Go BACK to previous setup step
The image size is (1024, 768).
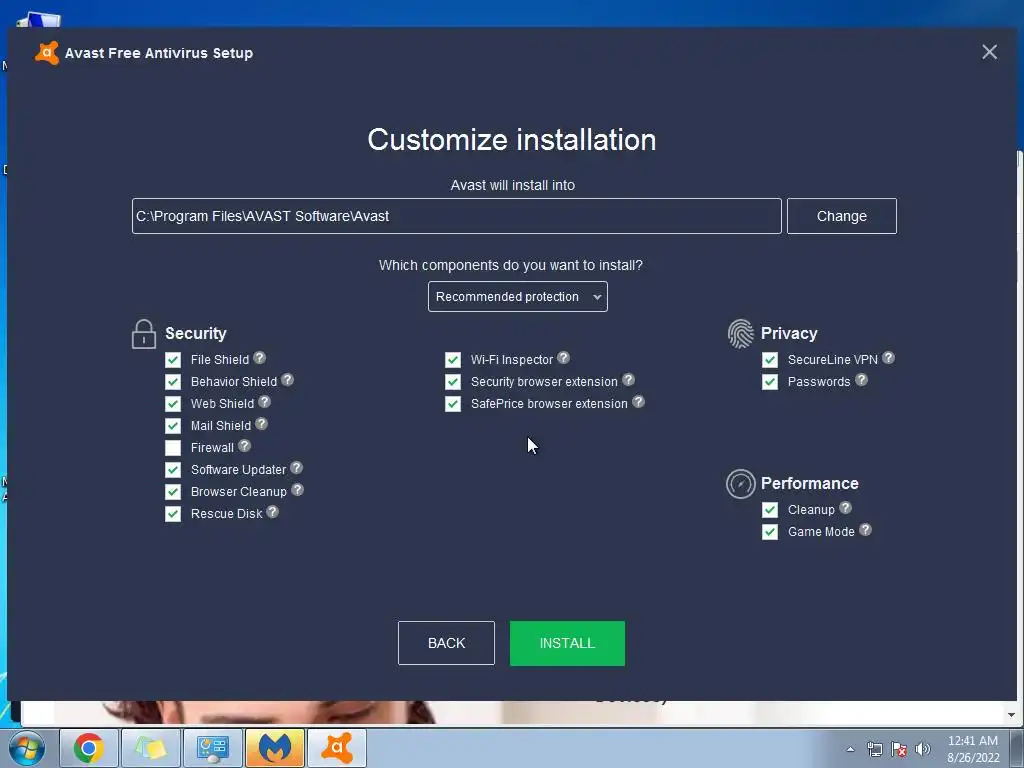click(446, 643)
